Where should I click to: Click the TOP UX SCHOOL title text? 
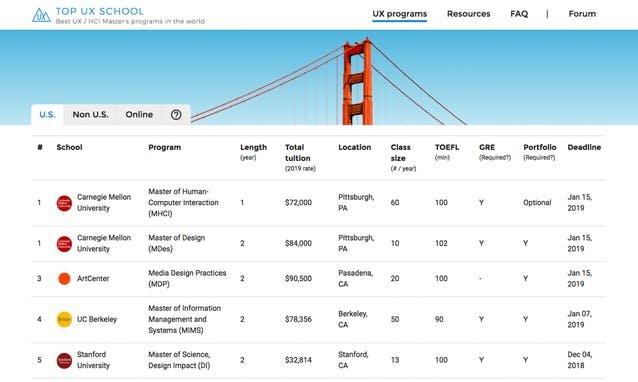[100, 11]
